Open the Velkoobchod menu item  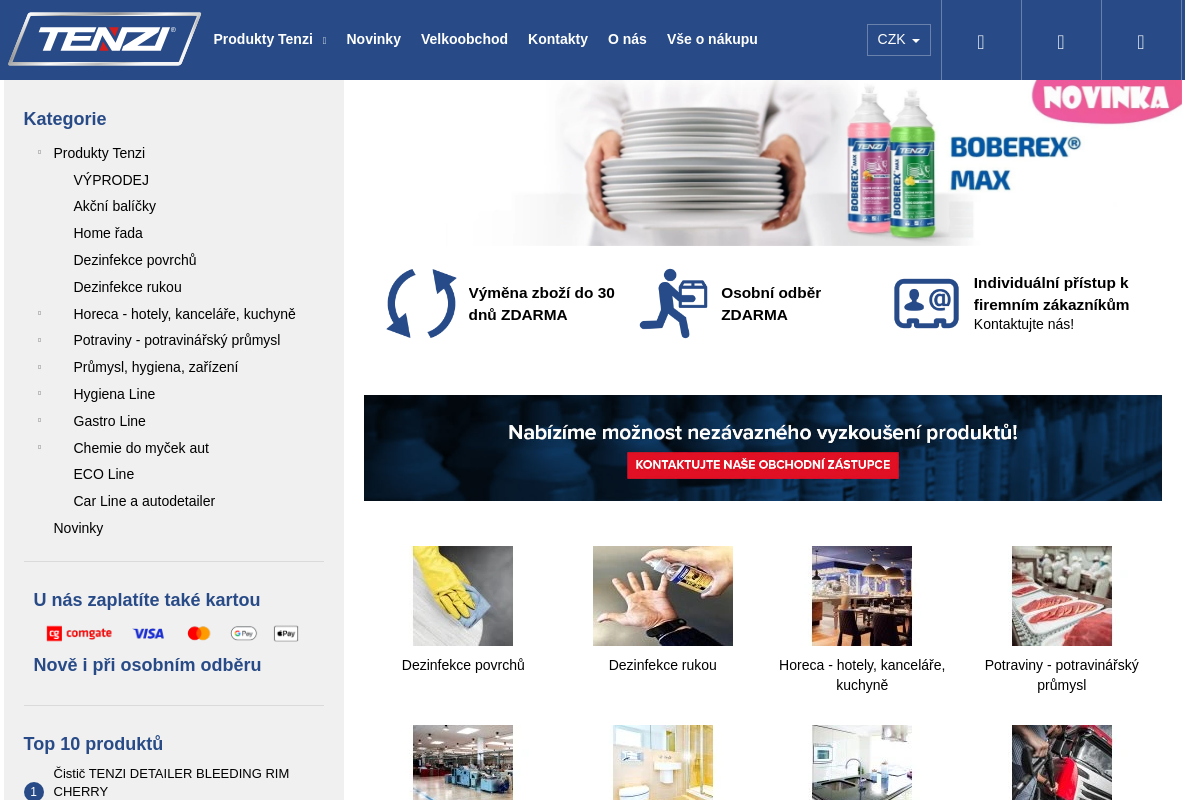click(x=464, y=39)
